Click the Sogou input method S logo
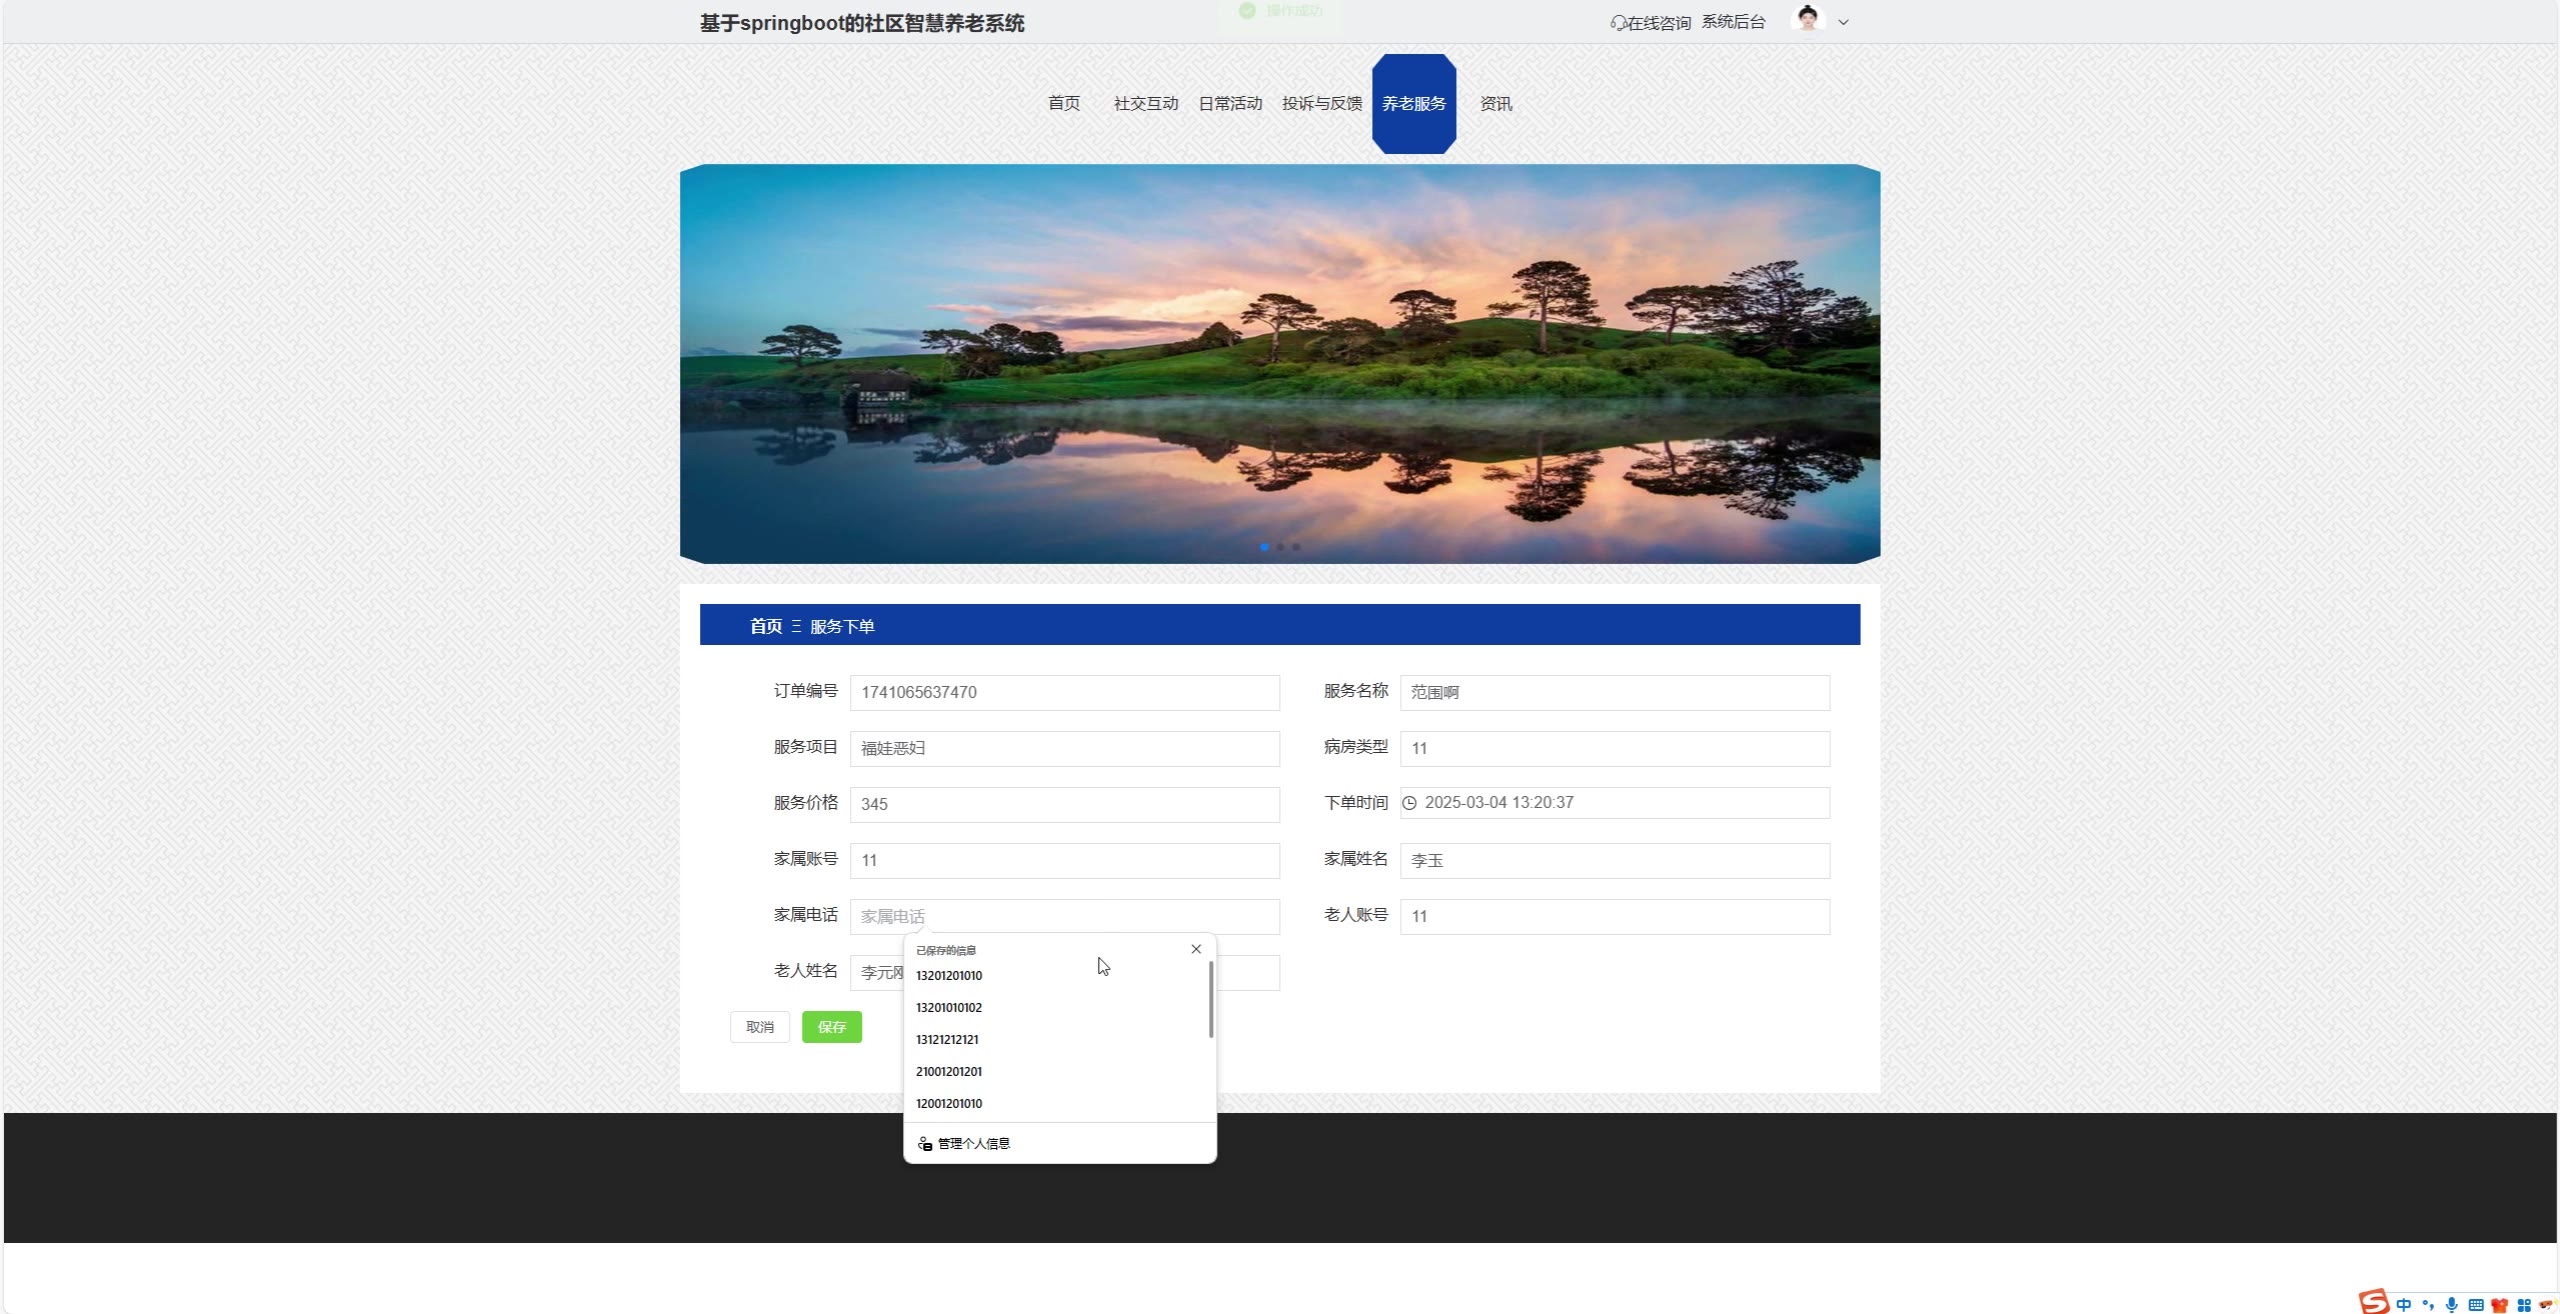This screenshot has width=2560, height=1314. 2375,1301
